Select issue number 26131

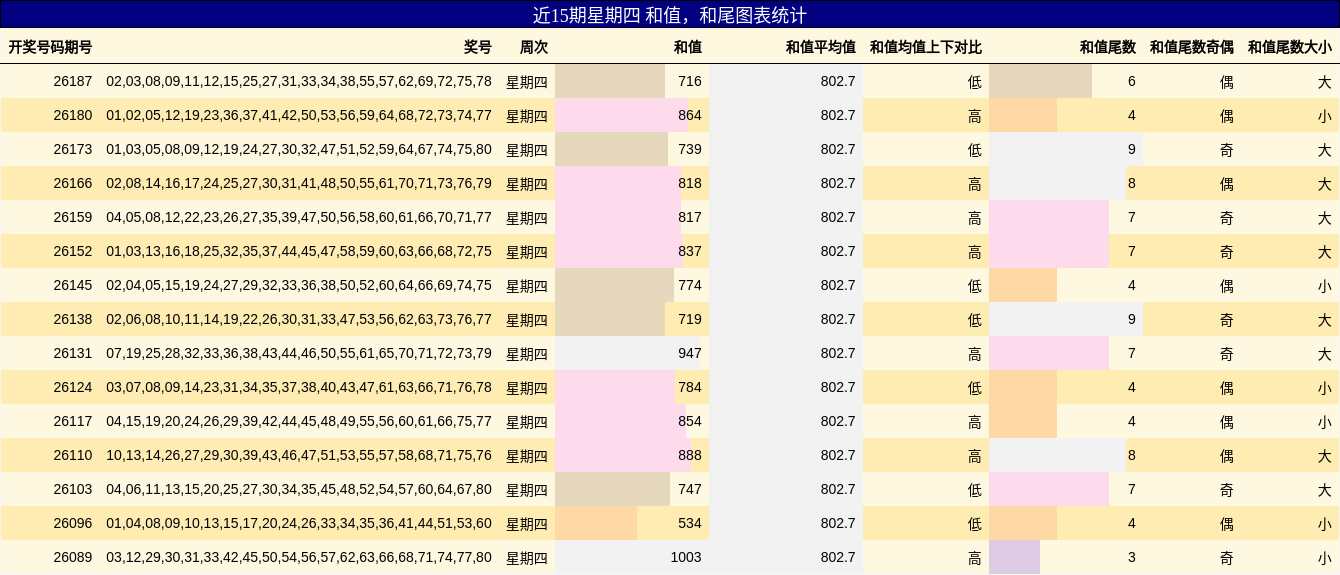click(x=73, y=353)
